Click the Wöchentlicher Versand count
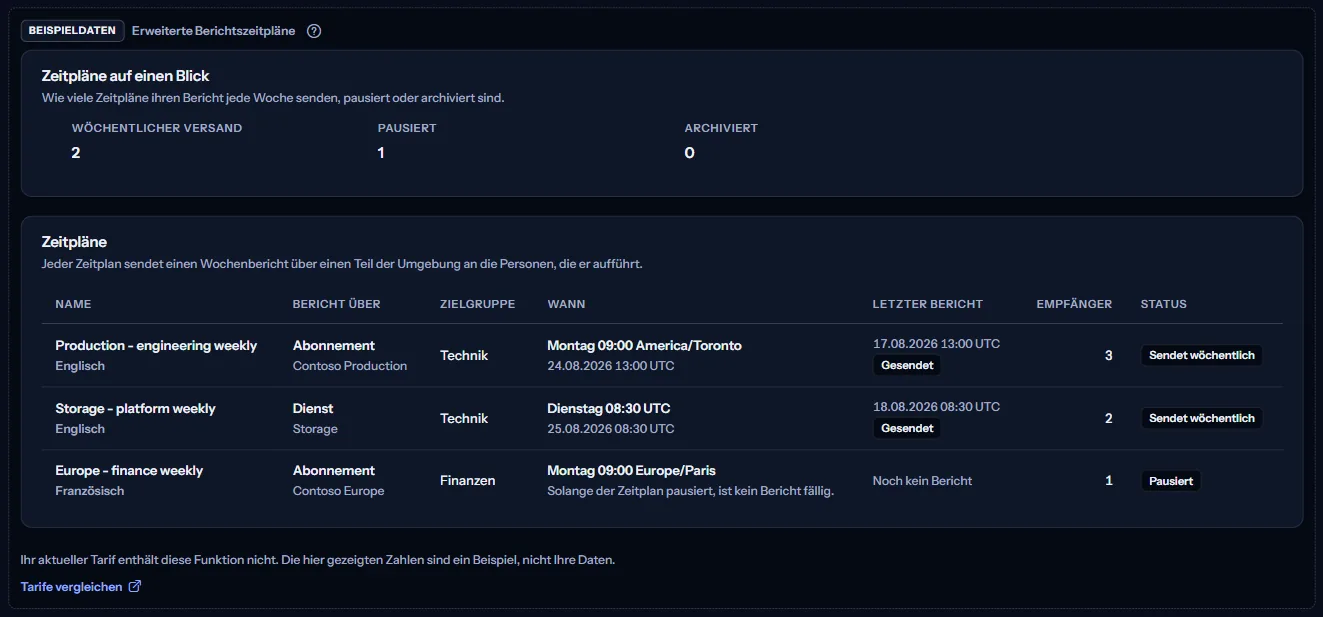The width and height of the screenshot is (1323, 617). tap(76, 153)
